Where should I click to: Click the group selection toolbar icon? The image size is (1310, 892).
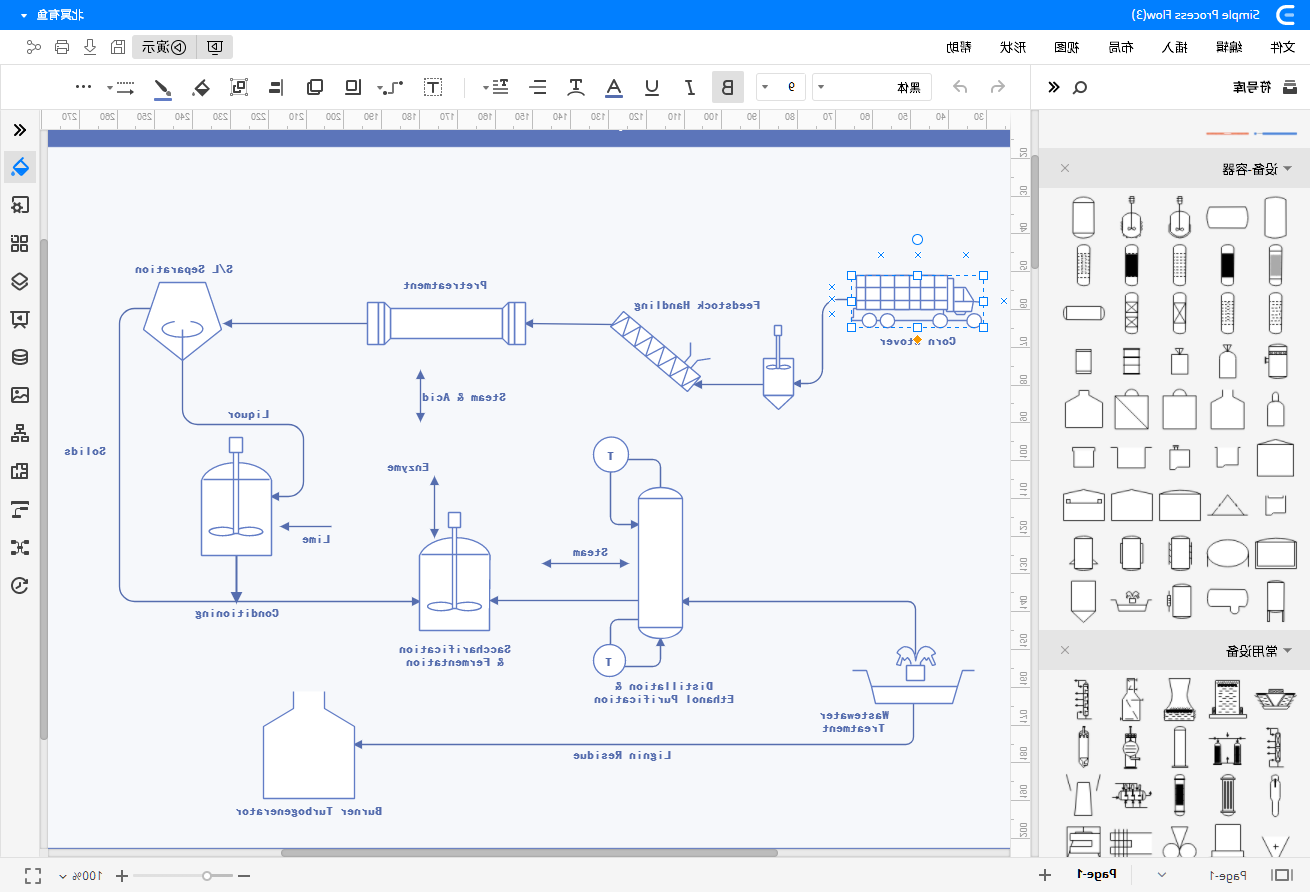tap(239, 87)
